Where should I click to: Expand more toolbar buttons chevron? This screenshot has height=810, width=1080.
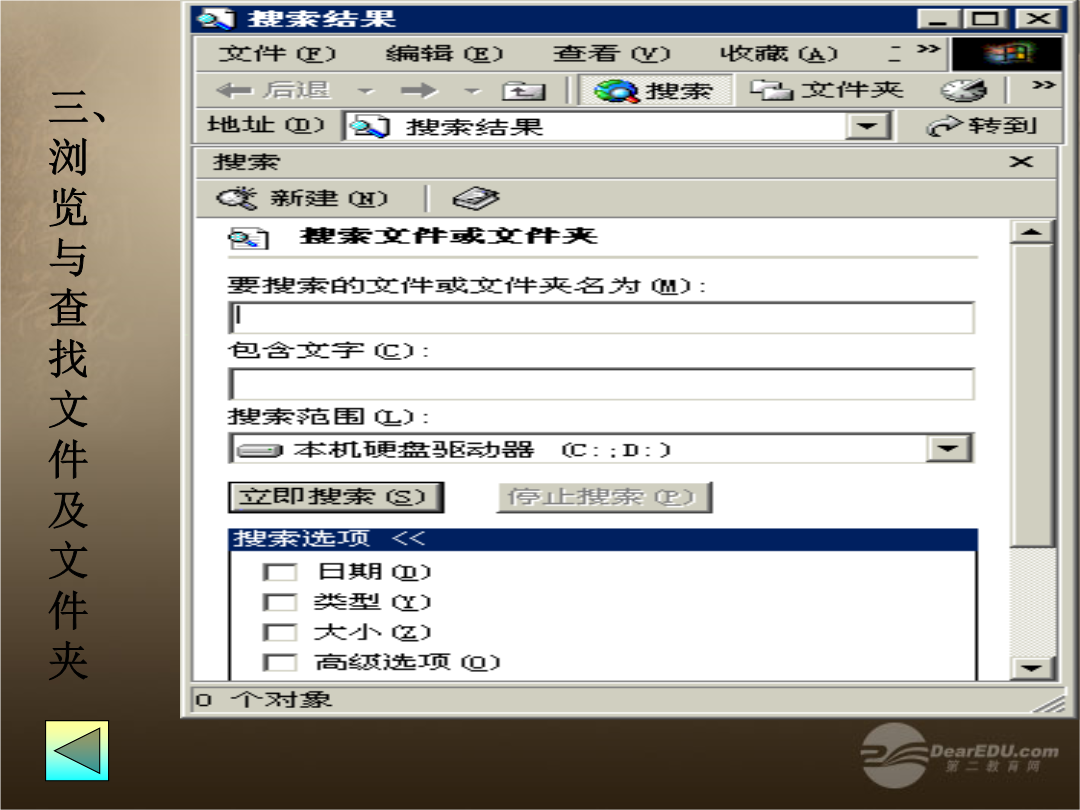click(1043, 85)
